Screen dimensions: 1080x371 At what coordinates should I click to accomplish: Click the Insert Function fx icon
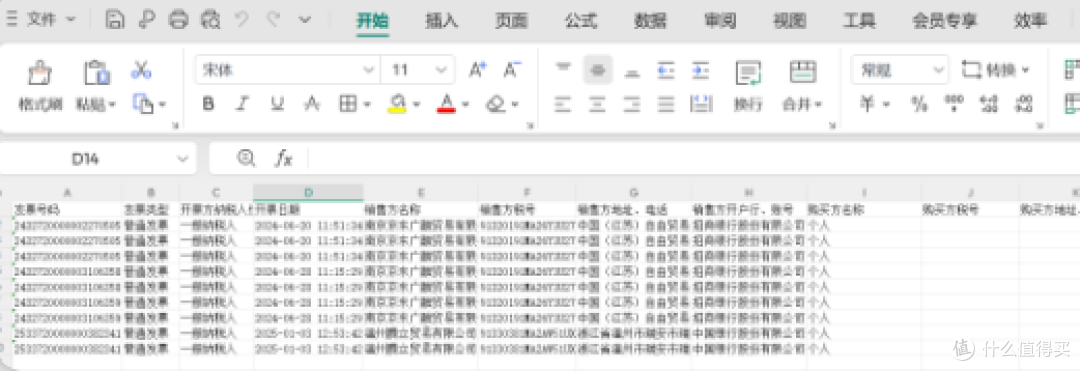click(283, 159)
